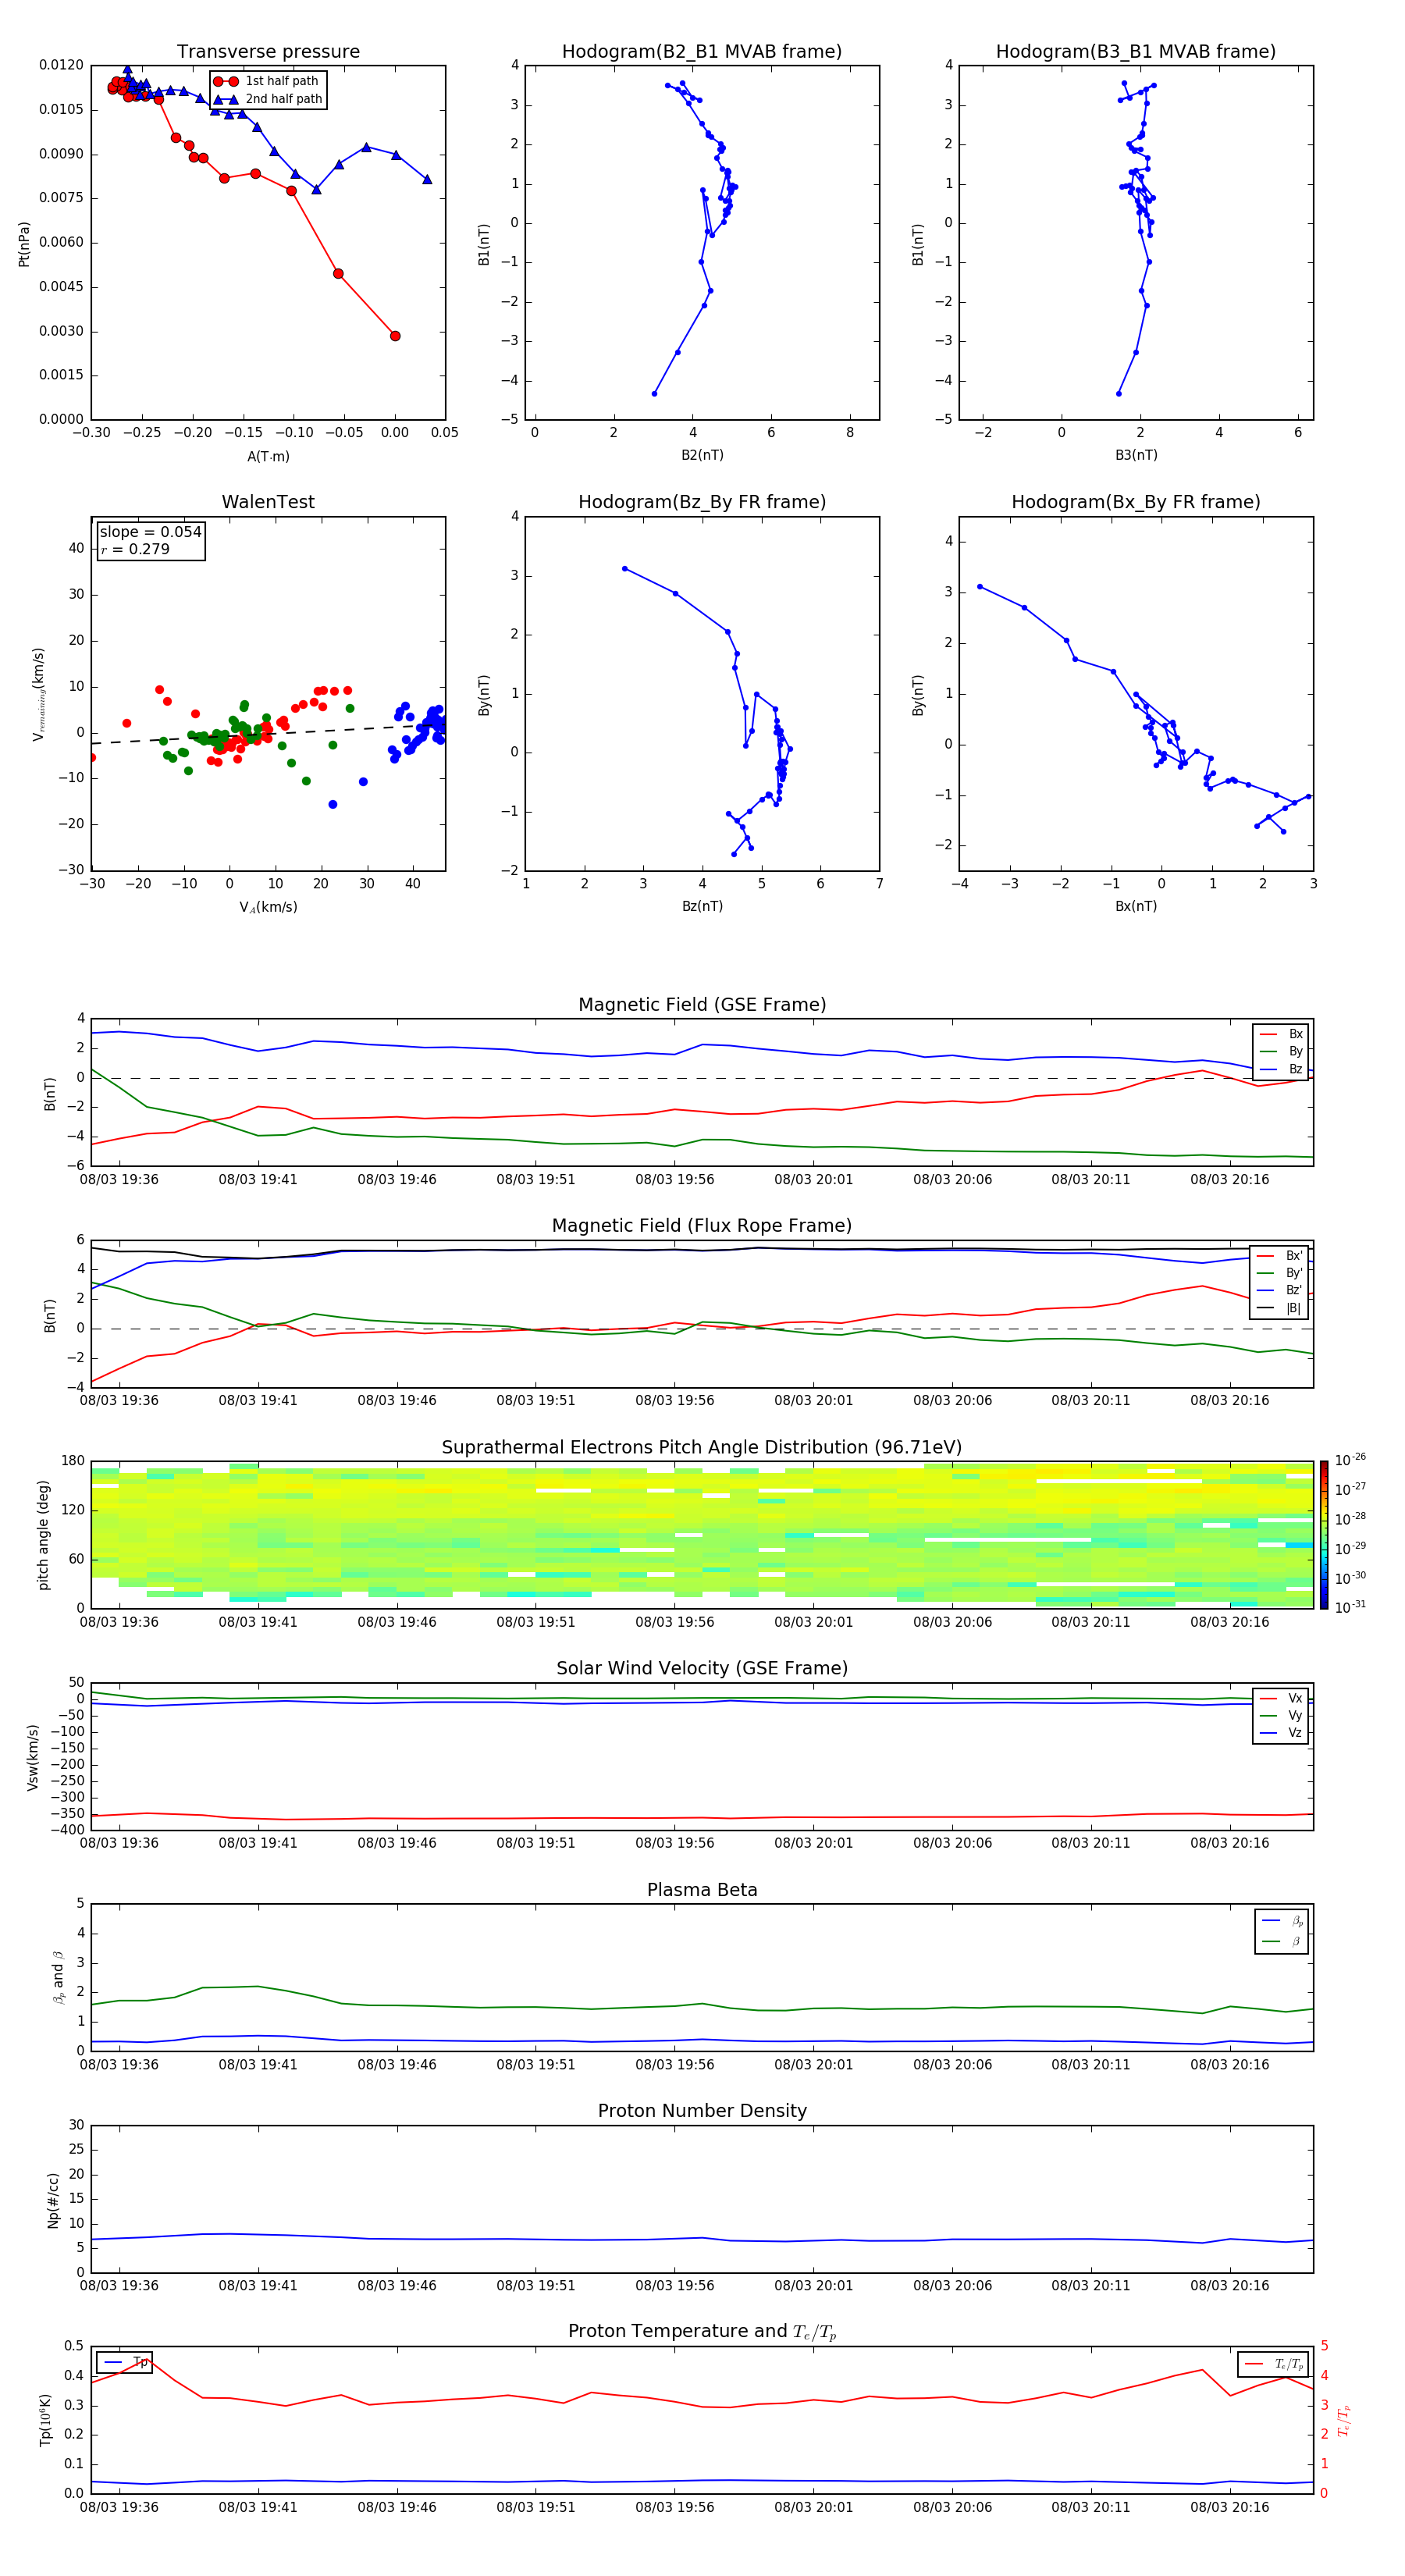Click the "Bx(nT)" axis label

(x=1136, y=907)
